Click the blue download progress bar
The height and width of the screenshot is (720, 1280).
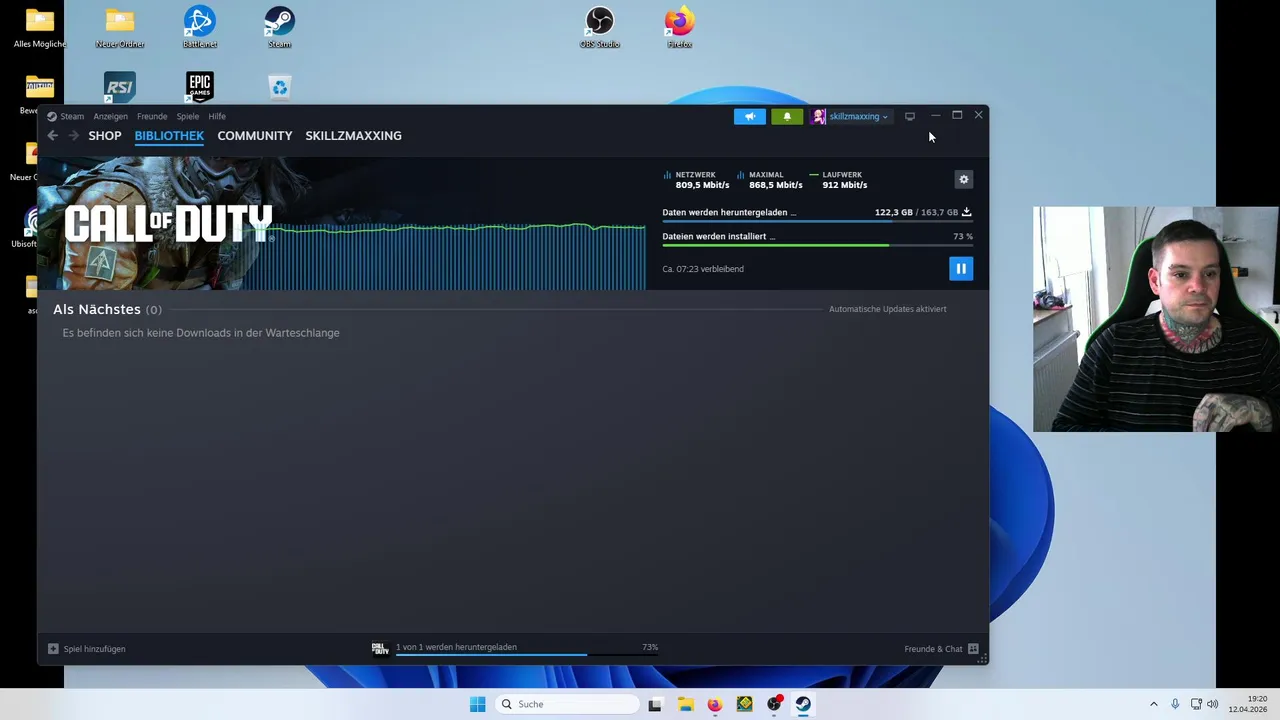(817, 221)
